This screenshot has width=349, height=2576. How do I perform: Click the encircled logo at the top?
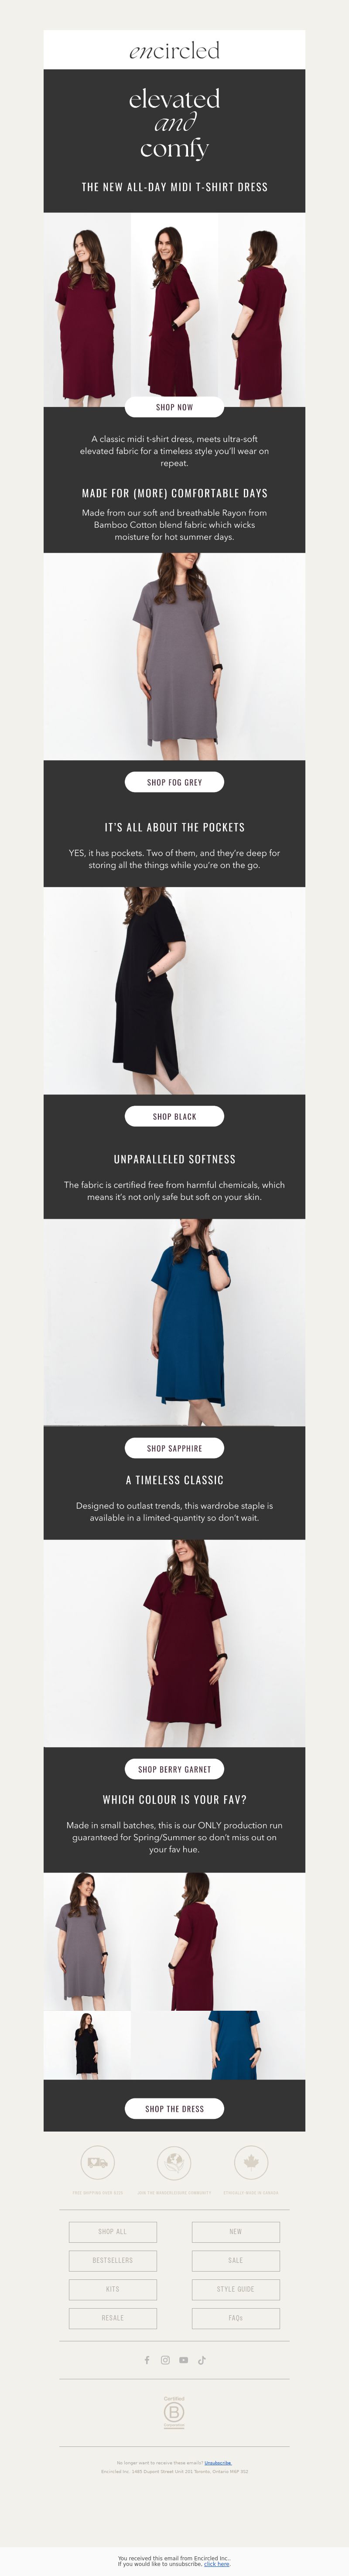pyautogui.click(x=174, y=50)
